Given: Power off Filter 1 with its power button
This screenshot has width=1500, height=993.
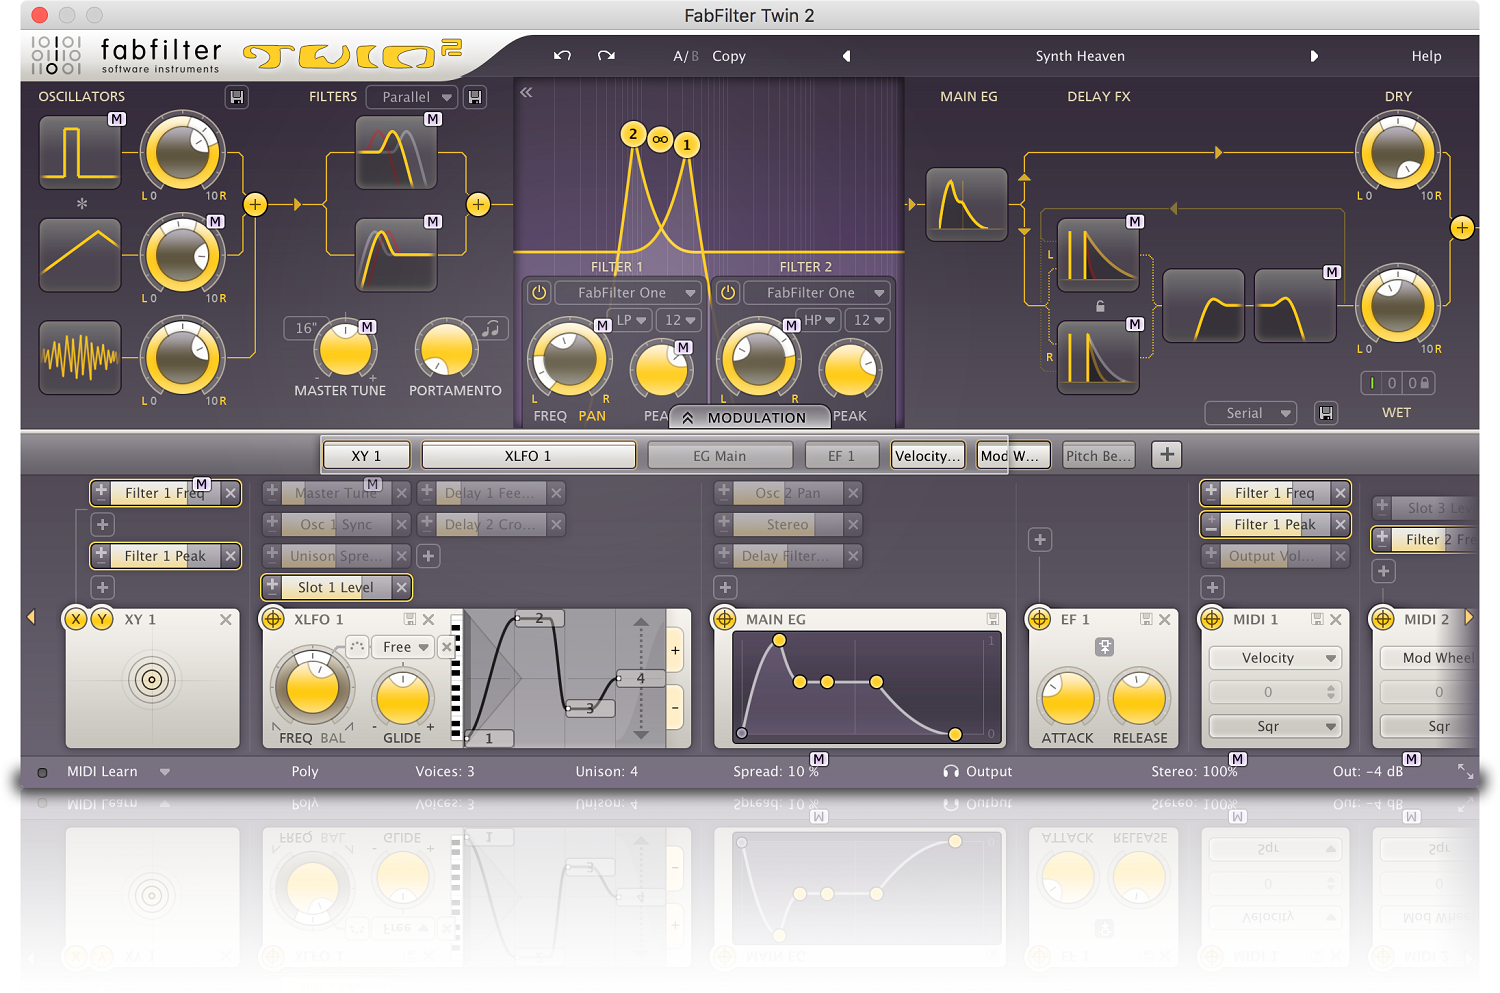Looking at the screenshot, I should pyautogui.click(x=538, y=292).
